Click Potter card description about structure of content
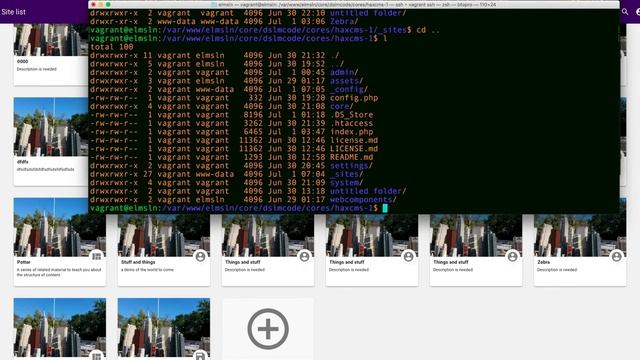This screenshot has width=640, height=360. pos(59,272)
